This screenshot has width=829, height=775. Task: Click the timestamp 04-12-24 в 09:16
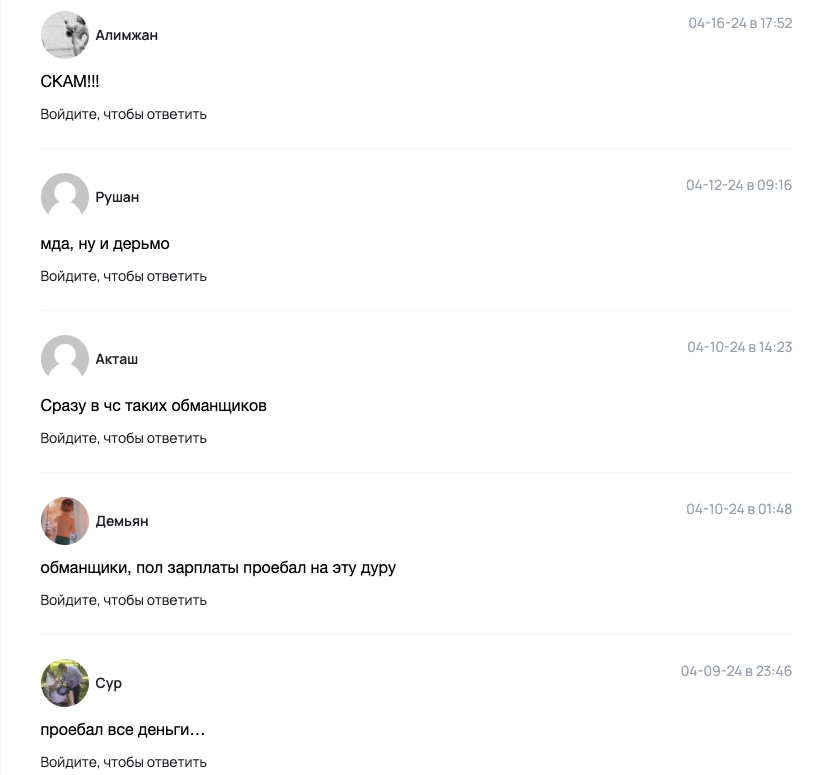739,185
